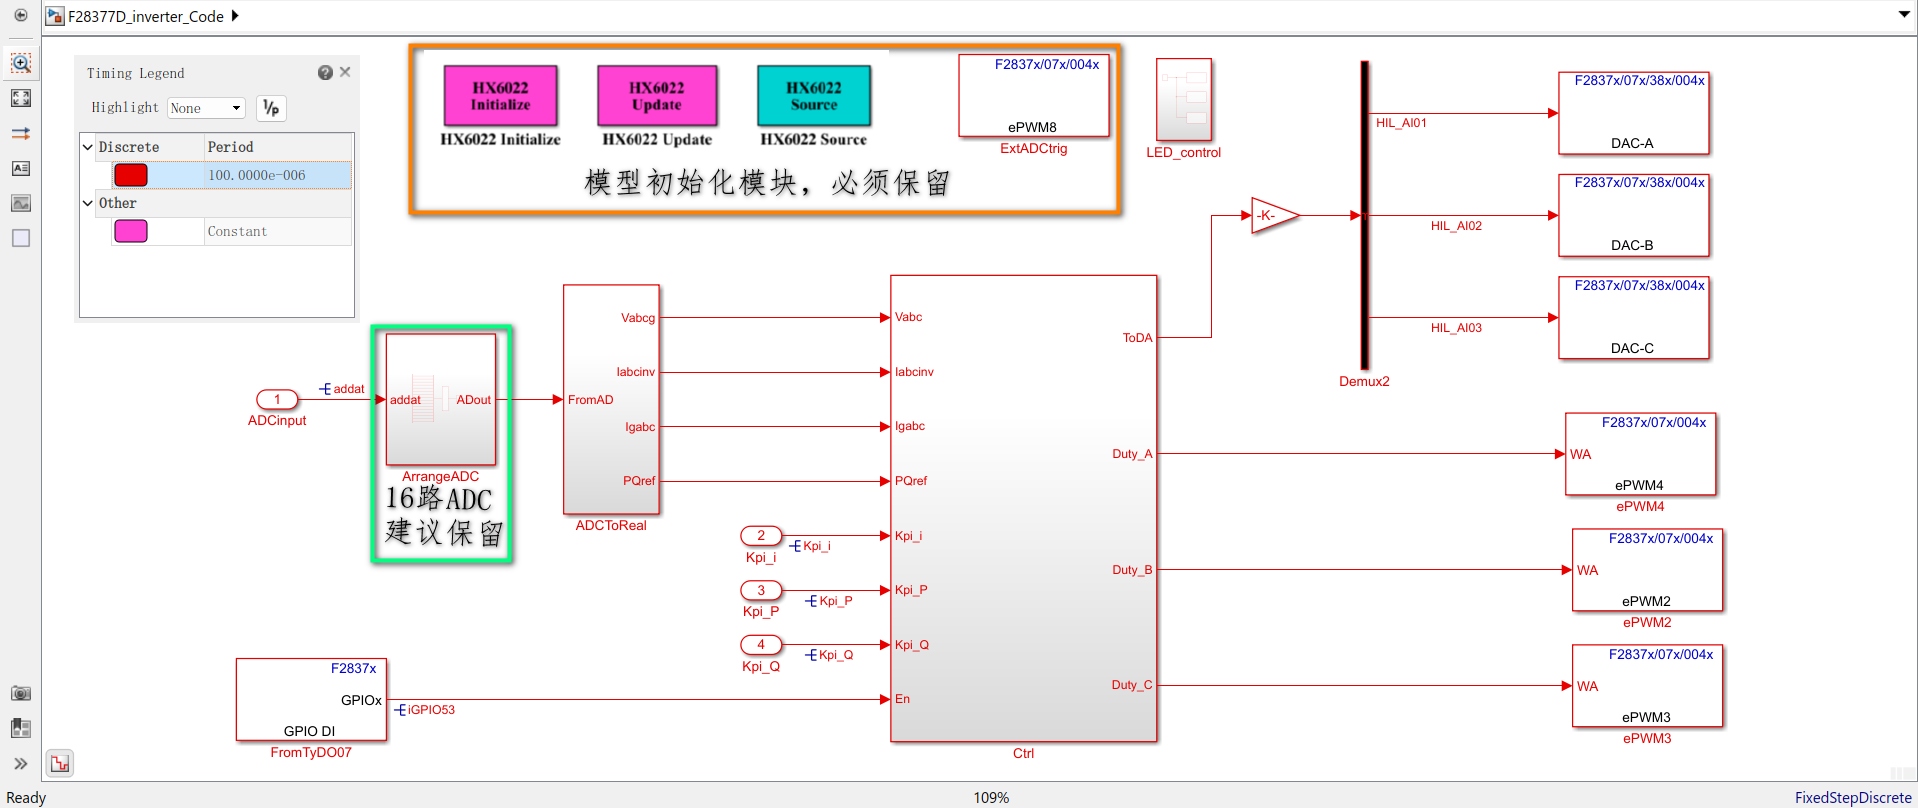The width and height of the screenshot is (1918, 808).
Task: Toggle sample time display arrows icon
Action: [x=20, y=133]
